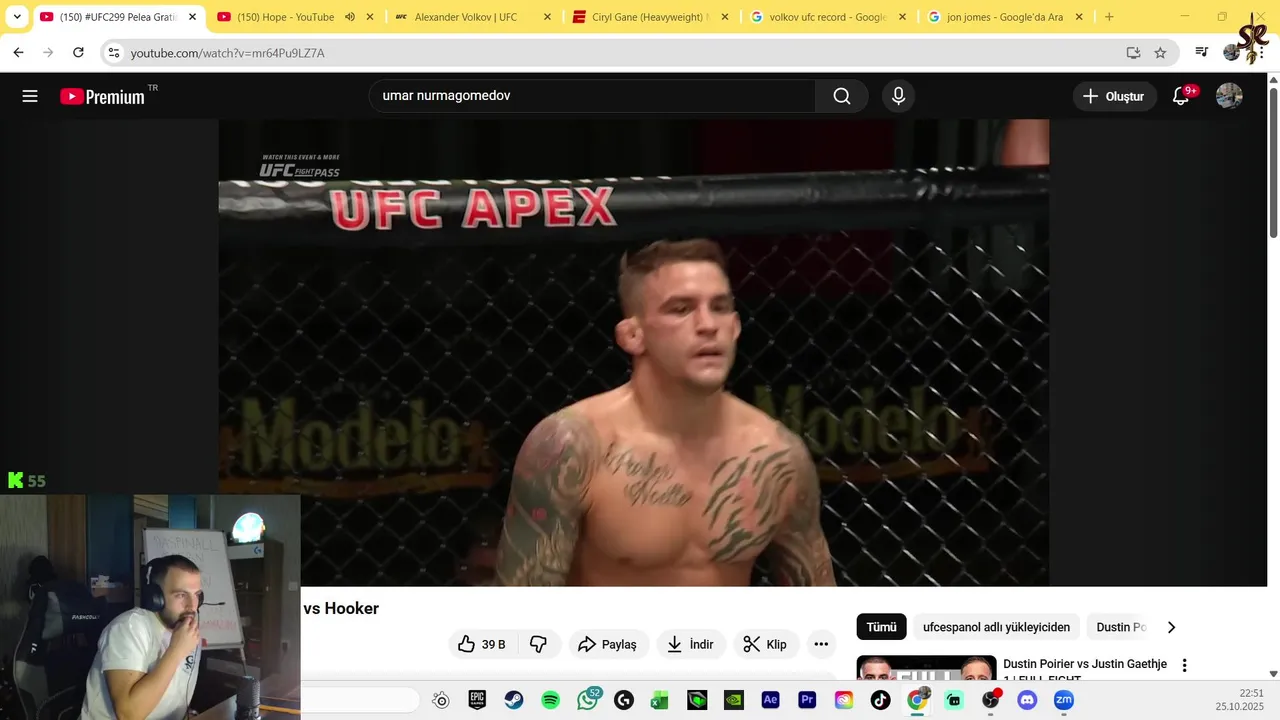
Task: Open the three-dot more actions under video
Action: point(821,644)
